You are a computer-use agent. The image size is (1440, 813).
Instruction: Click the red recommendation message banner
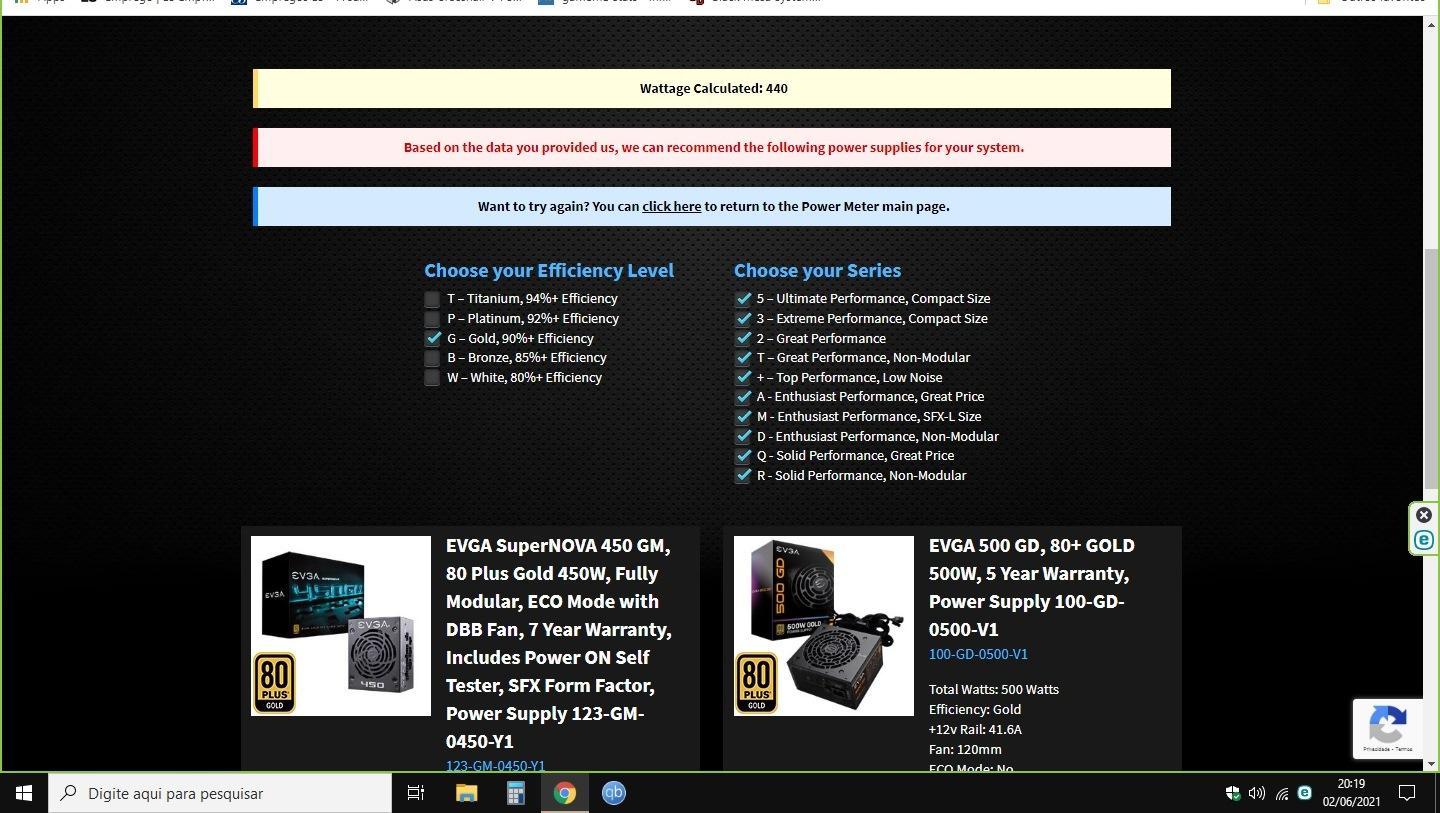coord(712,147)
